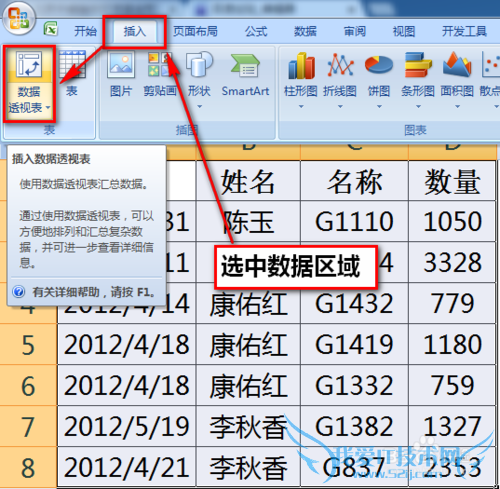Image resolution: width=500 pixels, height=489 pixels.
Task: Switch to the 公式 tab
Action: 256,31
